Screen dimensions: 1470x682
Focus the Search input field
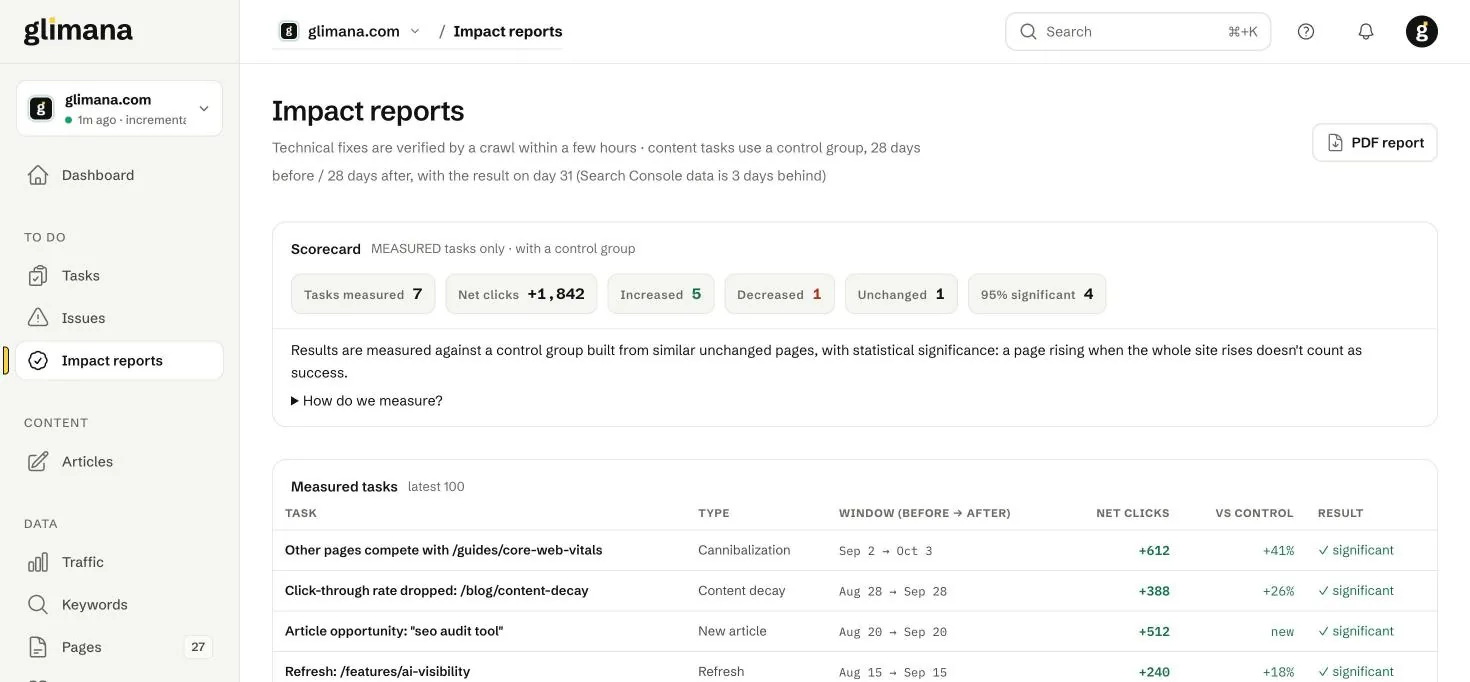[x=1138, y=31]
